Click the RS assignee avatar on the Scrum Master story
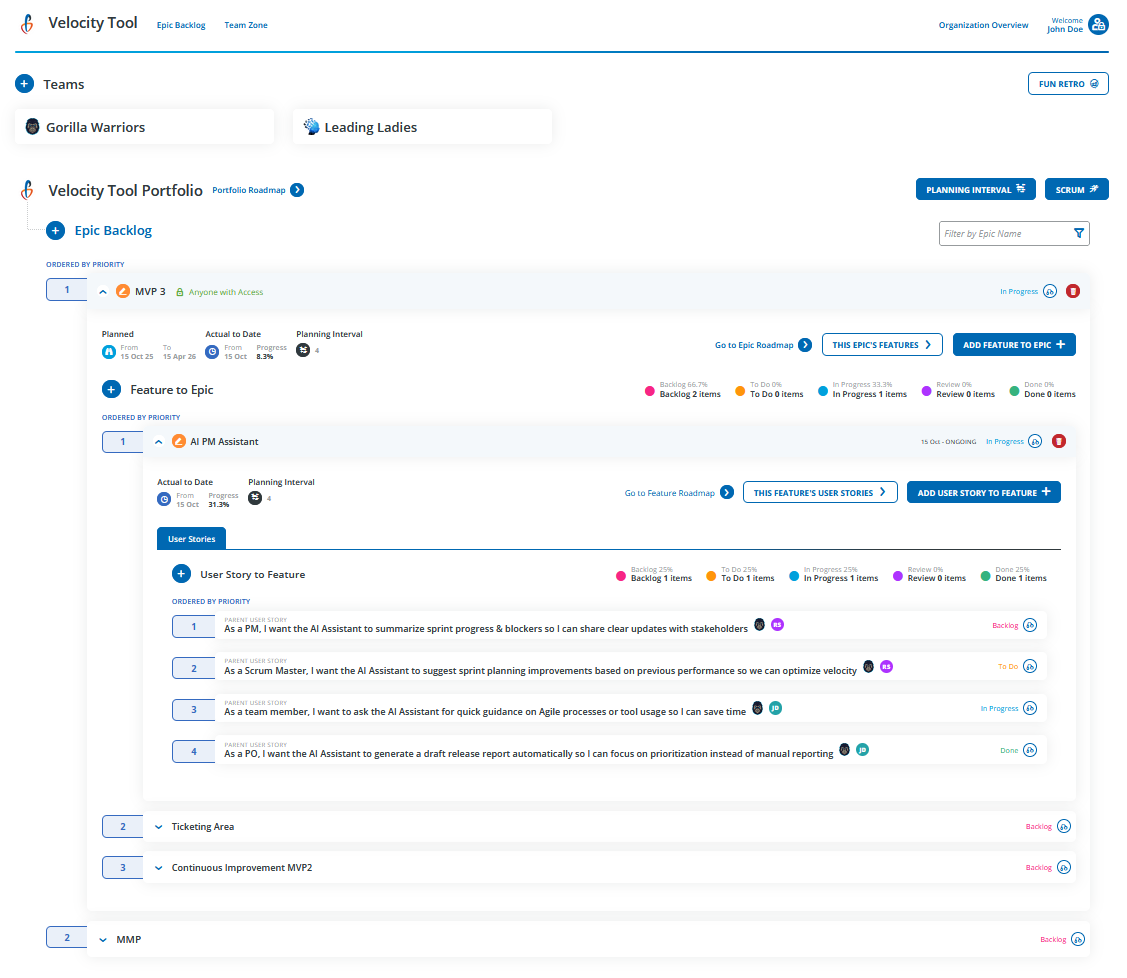Image resolution: width=1127 pixels, height=978 pixels. pyautogui.click(x=886, y=666)
